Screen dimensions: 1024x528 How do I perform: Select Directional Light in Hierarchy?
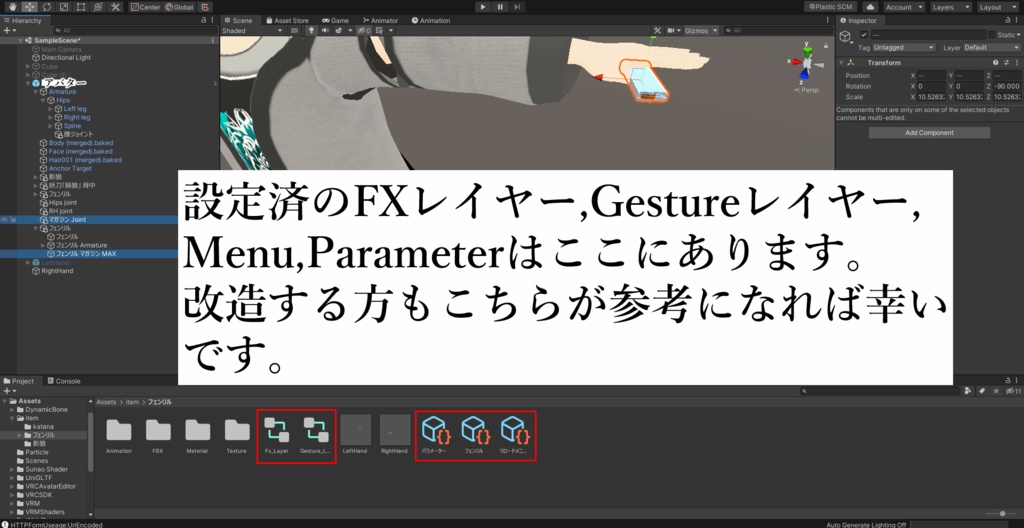pos(66,58)
